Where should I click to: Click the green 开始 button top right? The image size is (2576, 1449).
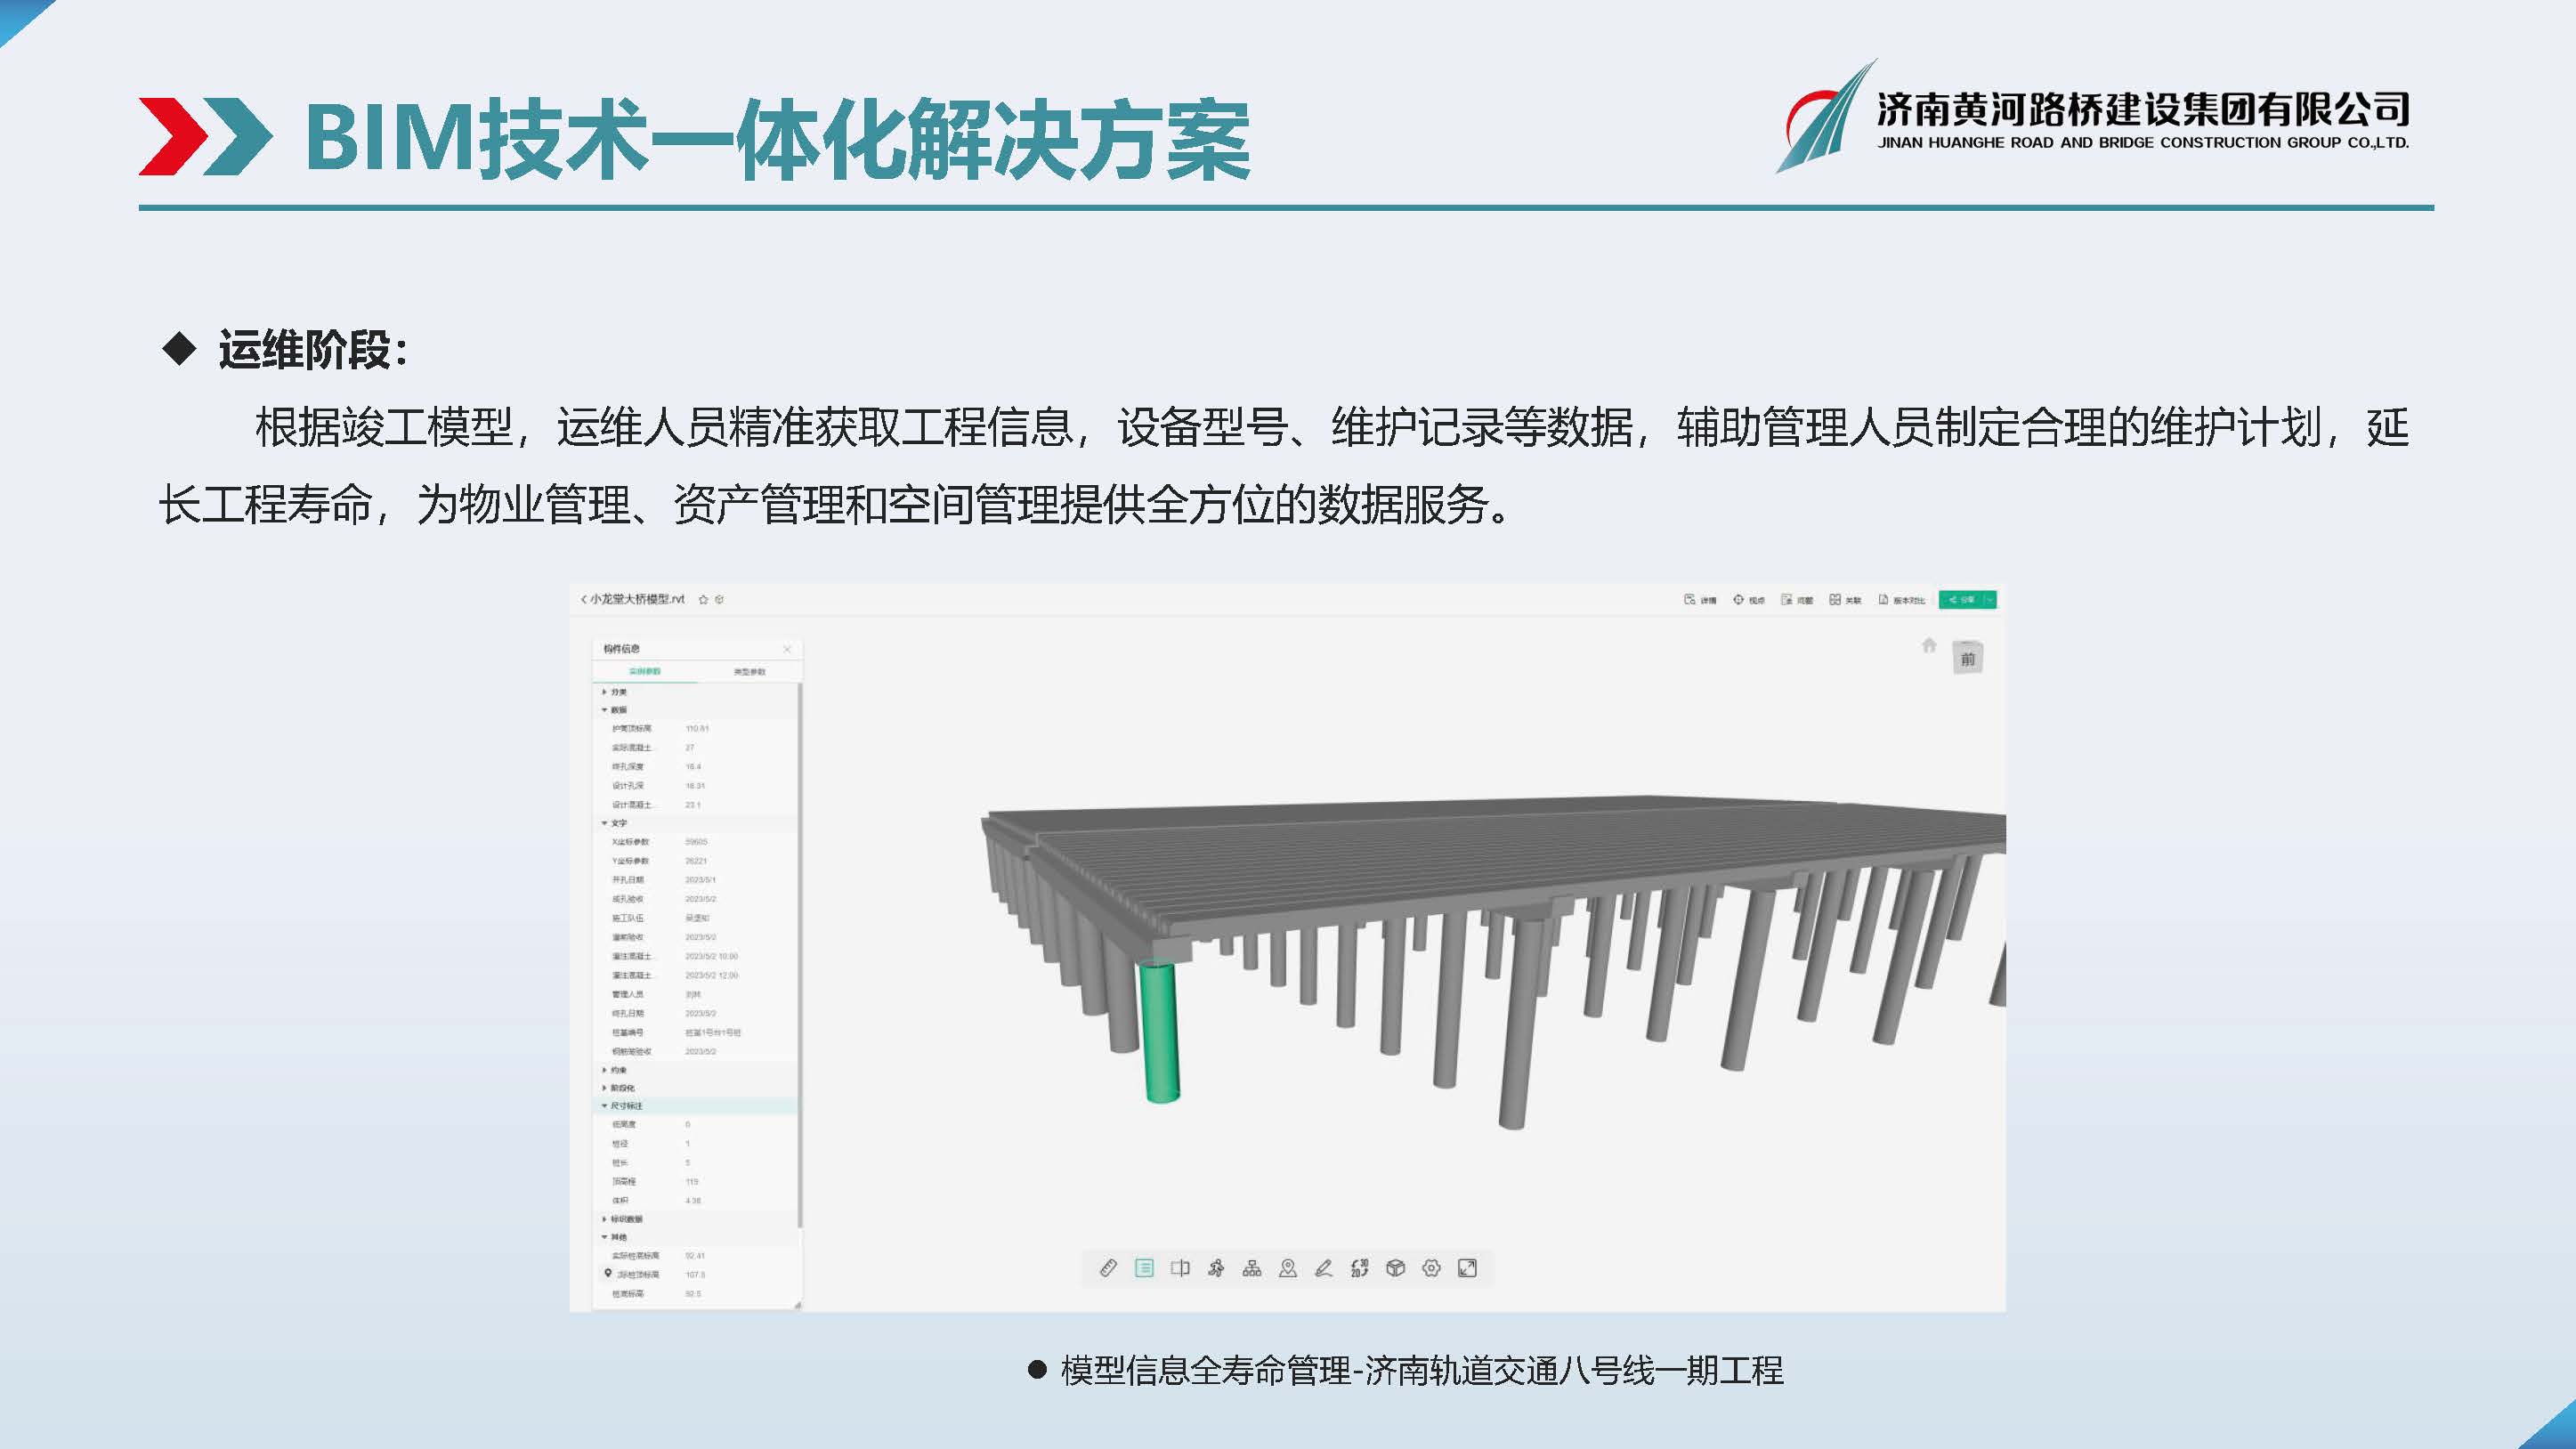point(1969,600)
